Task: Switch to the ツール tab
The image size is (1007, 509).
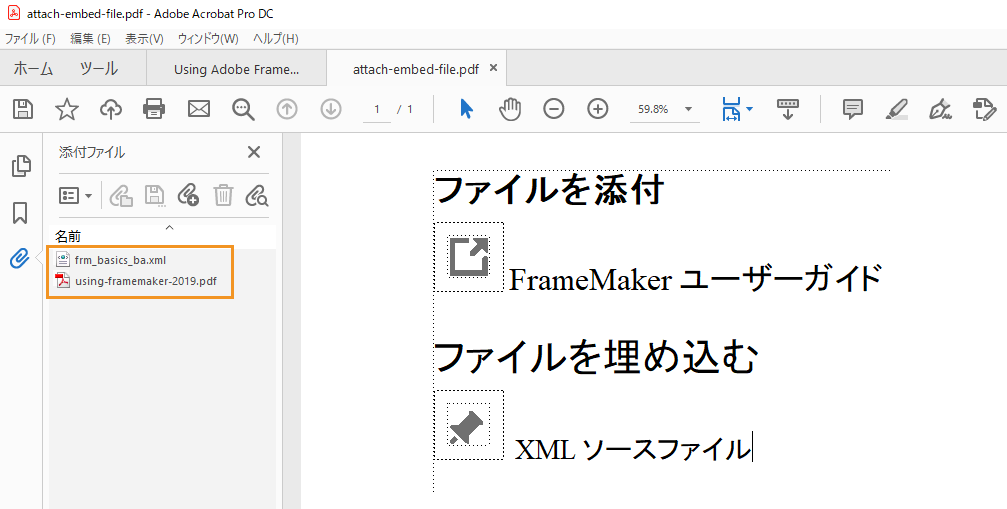Action: click(x=99, y=69)
